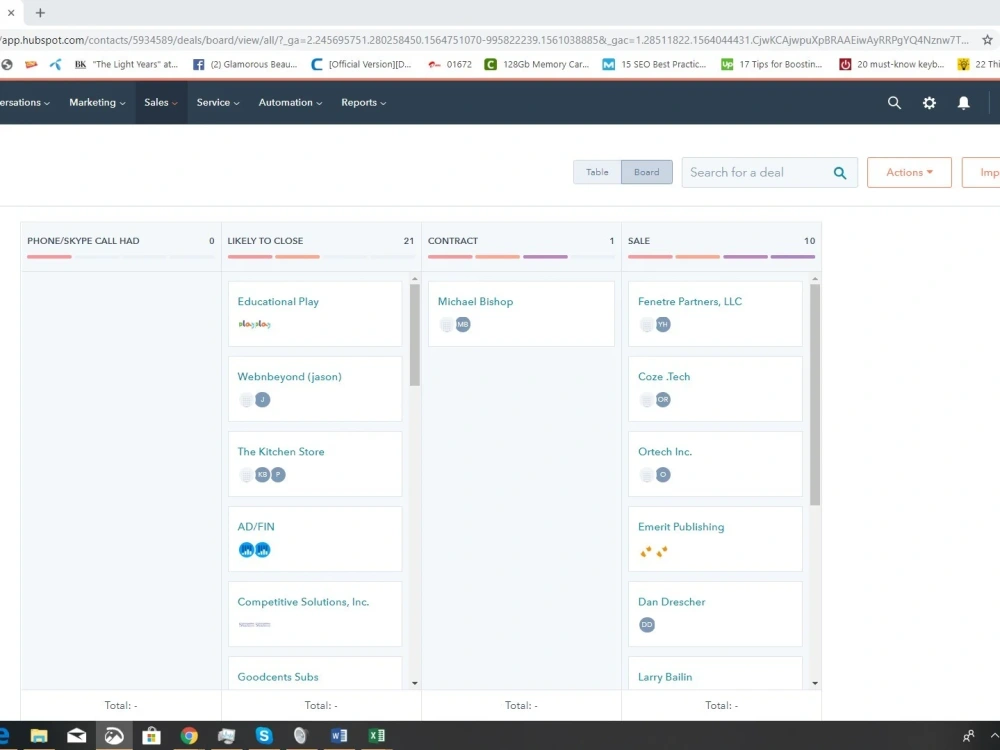Expand the Service menu
The width and height of the screenshot is (1000, 750).
pyautogui.click(x=217, y=103)
